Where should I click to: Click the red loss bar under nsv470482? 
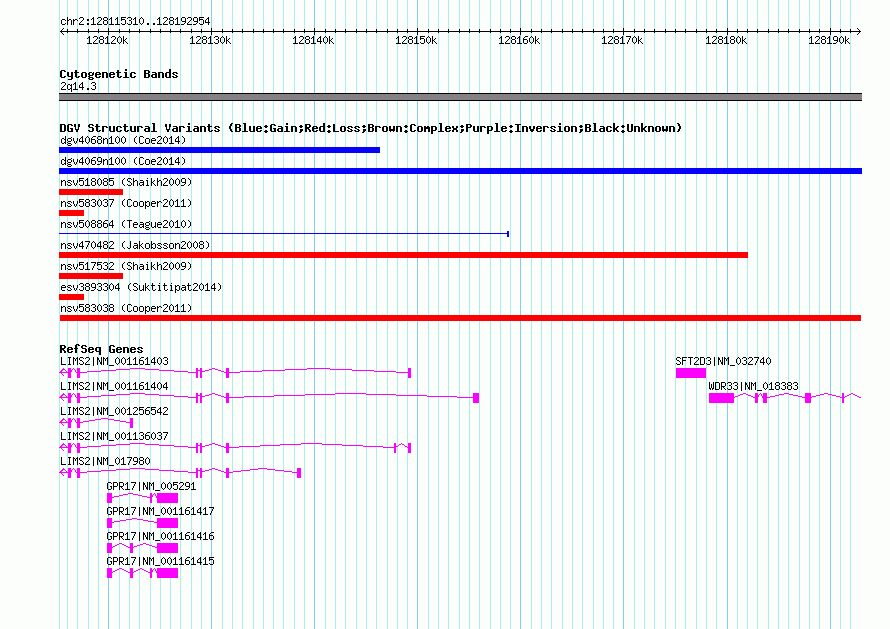pos(404,255)
